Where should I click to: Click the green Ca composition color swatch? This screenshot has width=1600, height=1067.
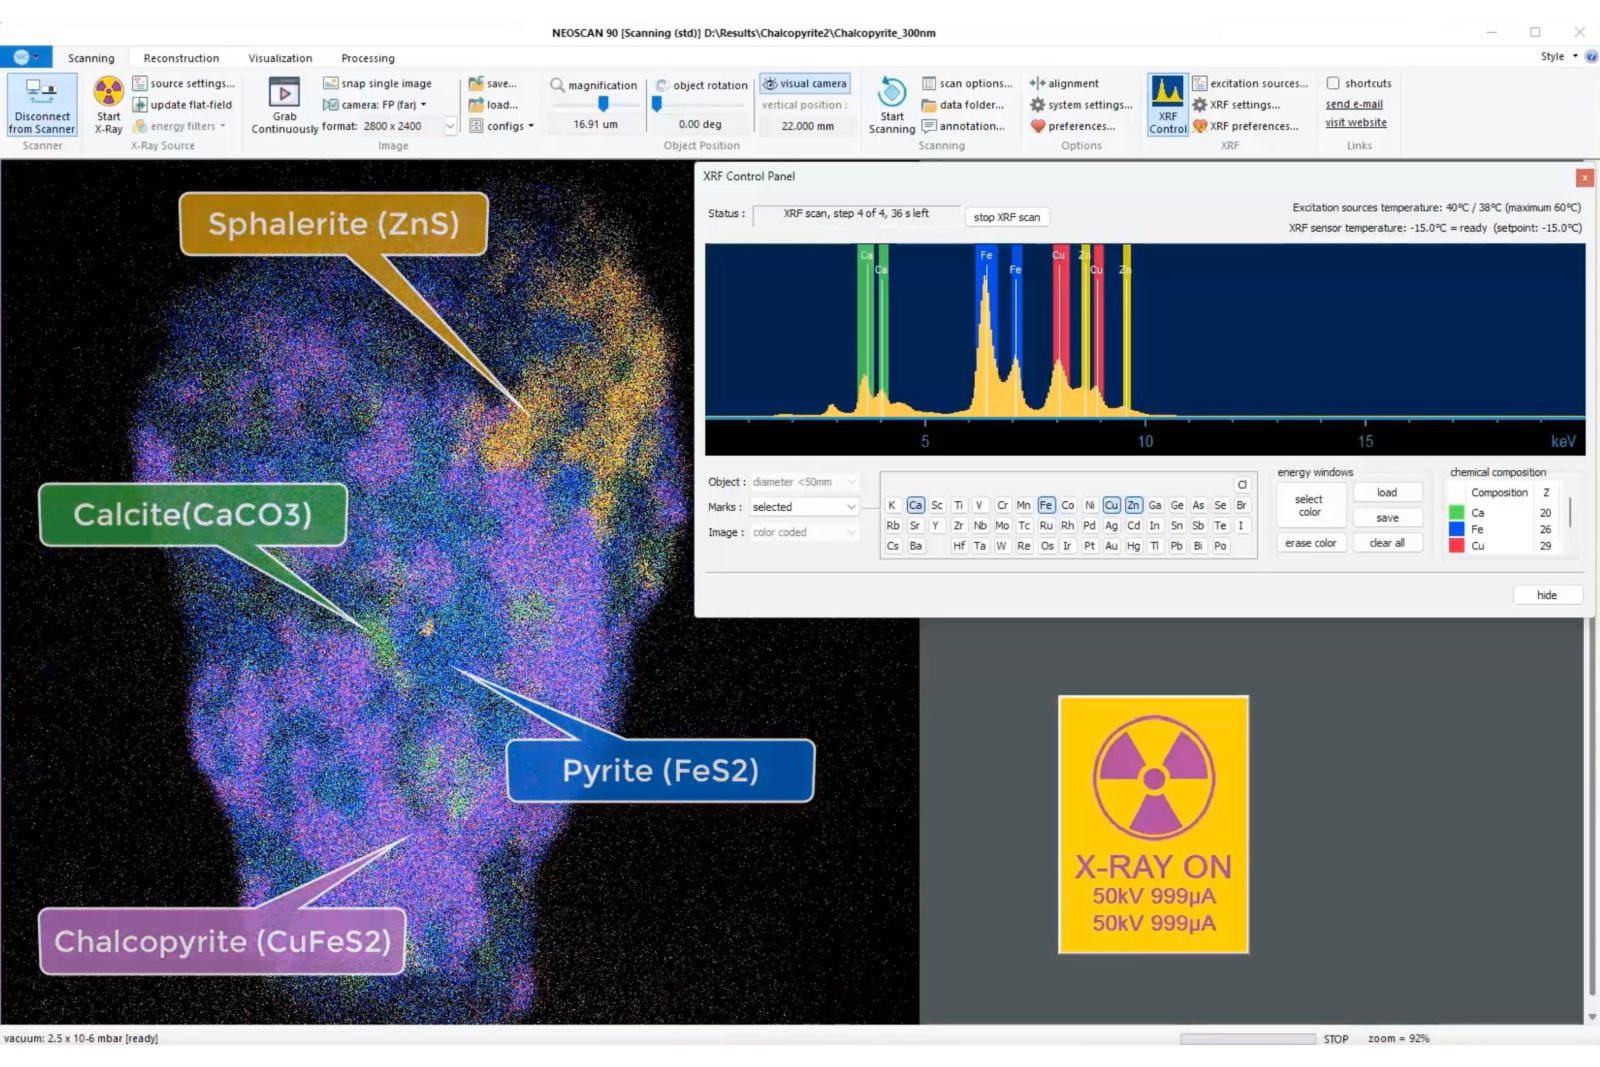tap(1456, 513)
